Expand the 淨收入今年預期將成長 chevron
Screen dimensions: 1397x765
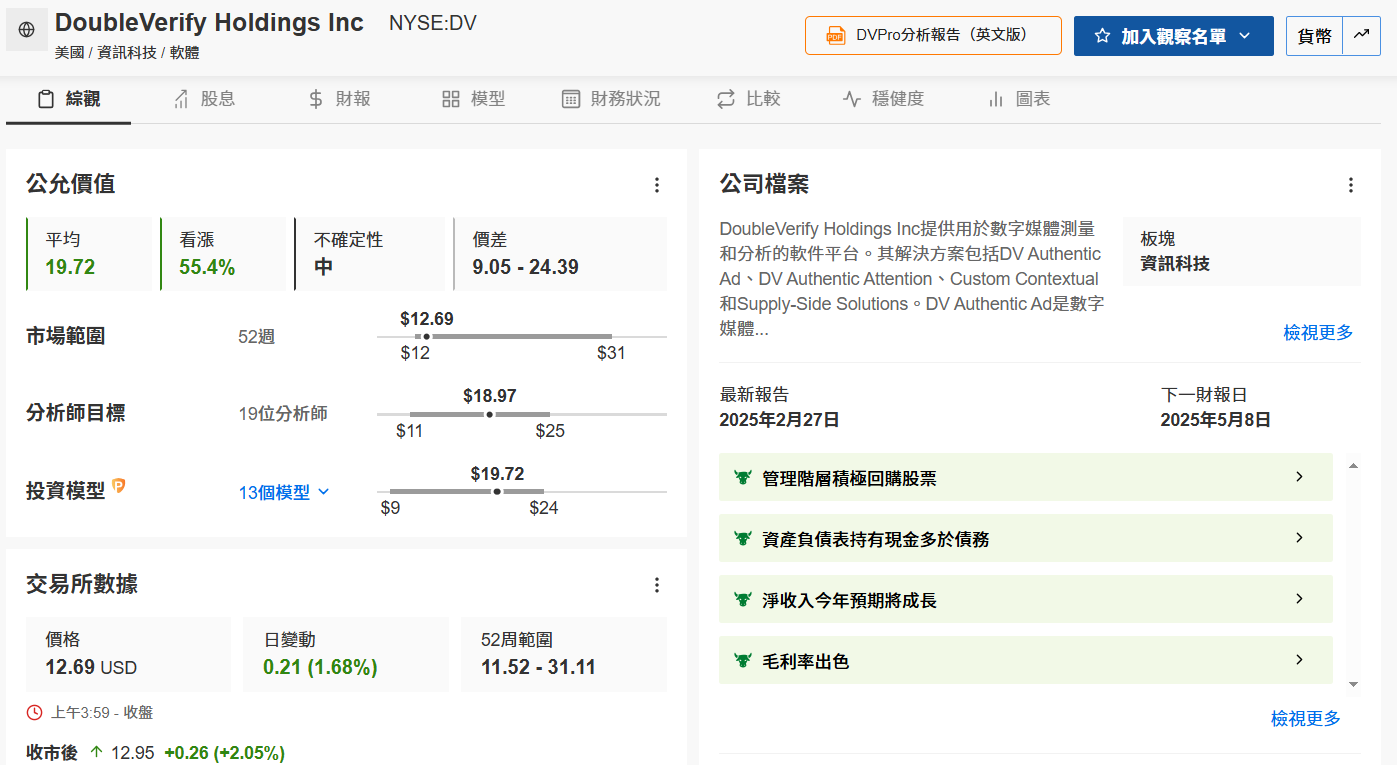1300,599
